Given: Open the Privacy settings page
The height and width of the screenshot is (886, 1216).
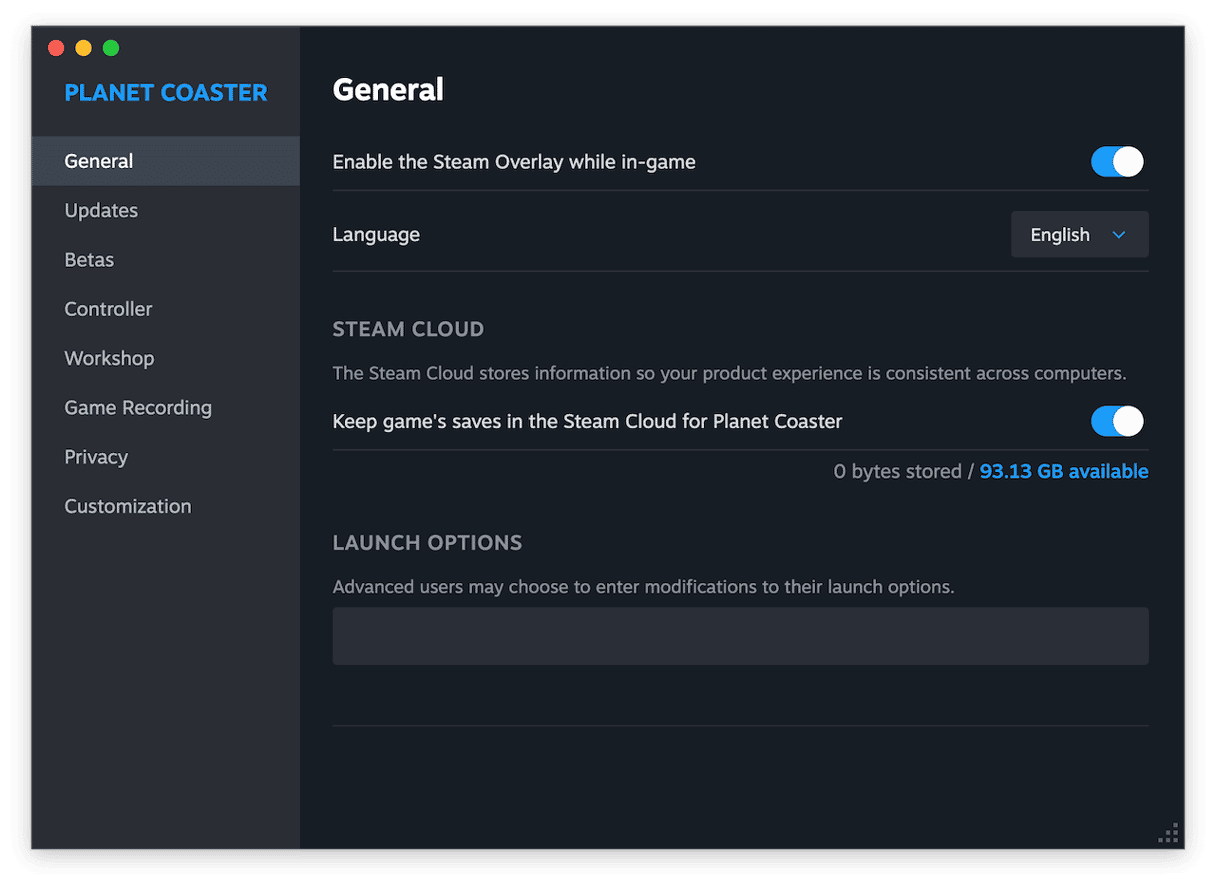Looking at the screenshot, I should (x=96, y=457).
